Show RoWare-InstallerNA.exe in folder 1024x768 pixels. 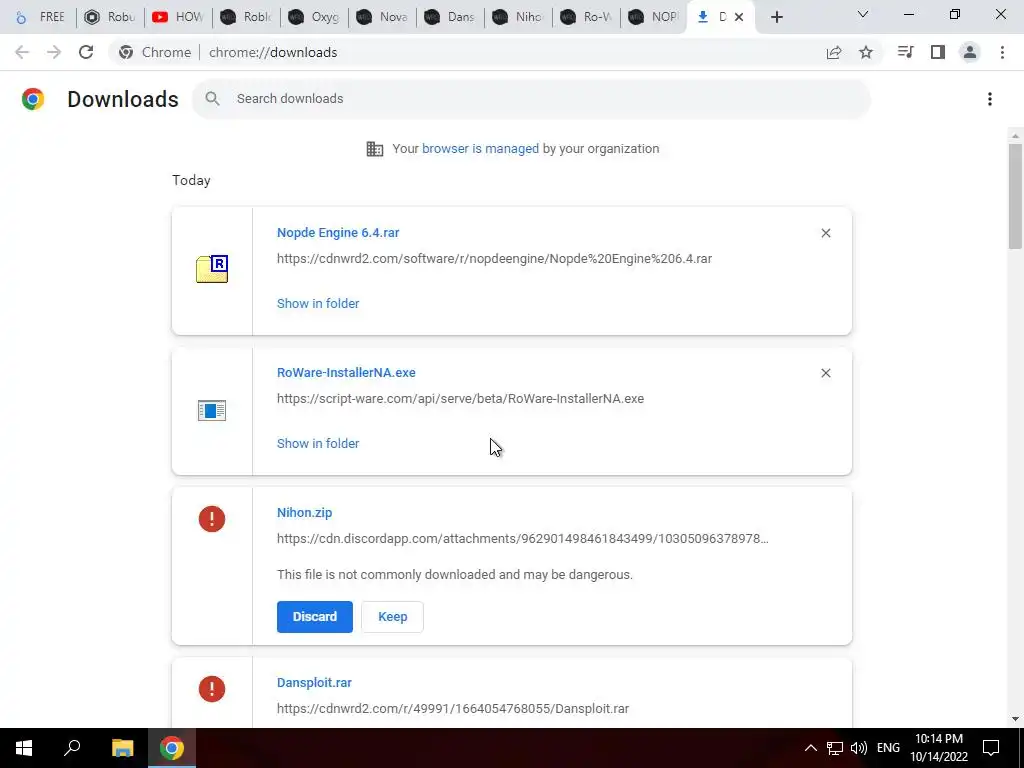coord(318,443)
